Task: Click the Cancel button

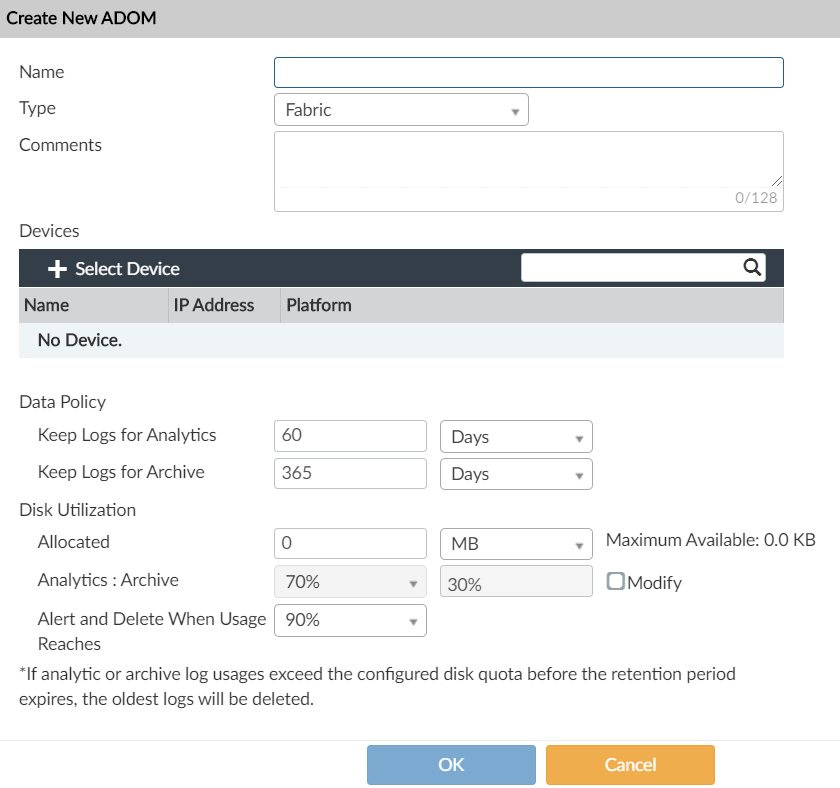Action: coord(630,765)
